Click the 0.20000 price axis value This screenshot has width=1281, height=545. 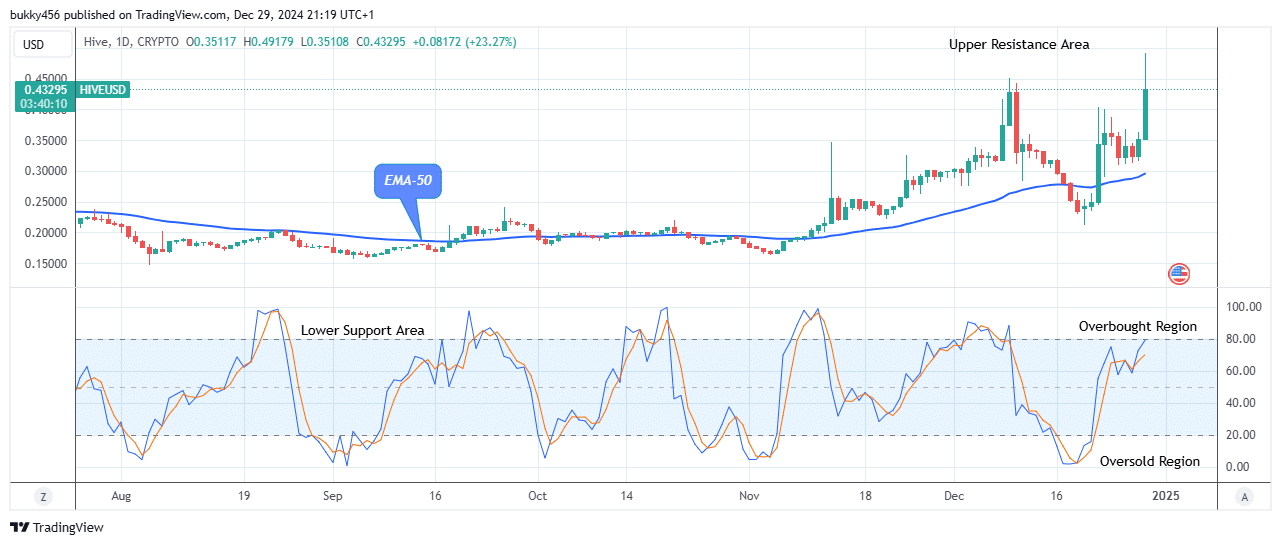[x=48, y=233]
